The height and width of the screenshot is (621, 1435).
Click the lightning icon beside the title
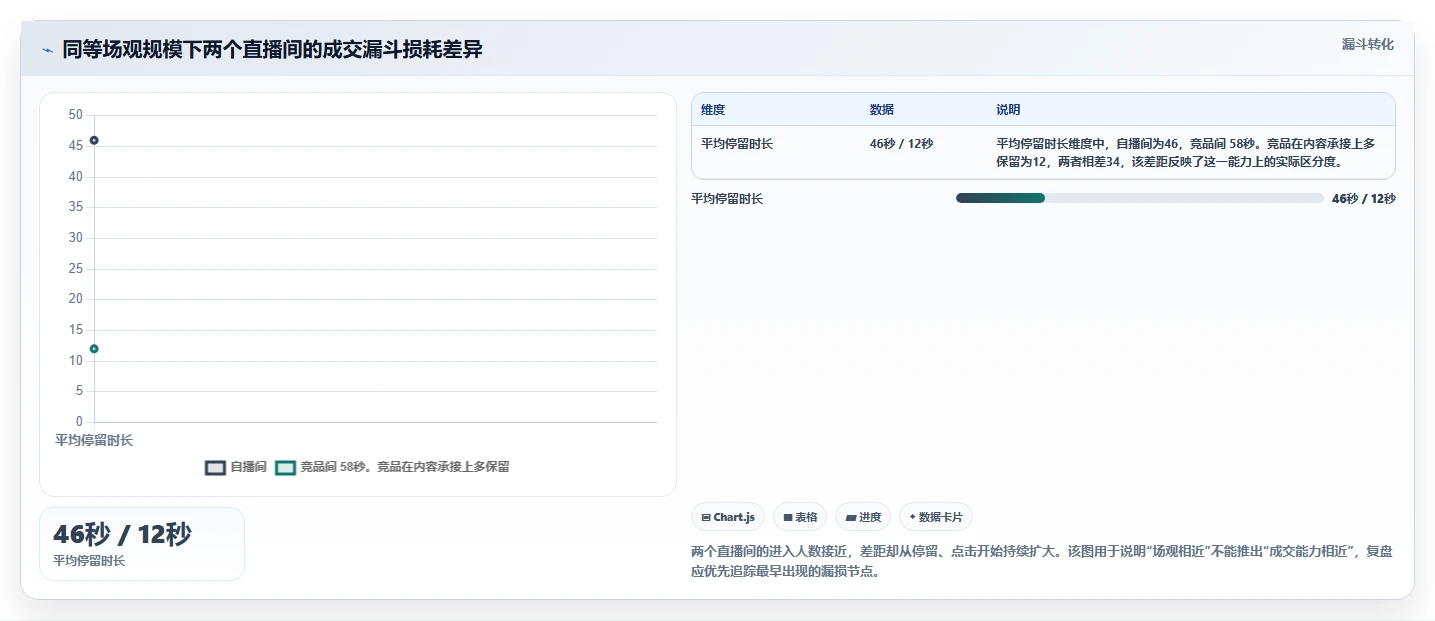coord(48,50)
